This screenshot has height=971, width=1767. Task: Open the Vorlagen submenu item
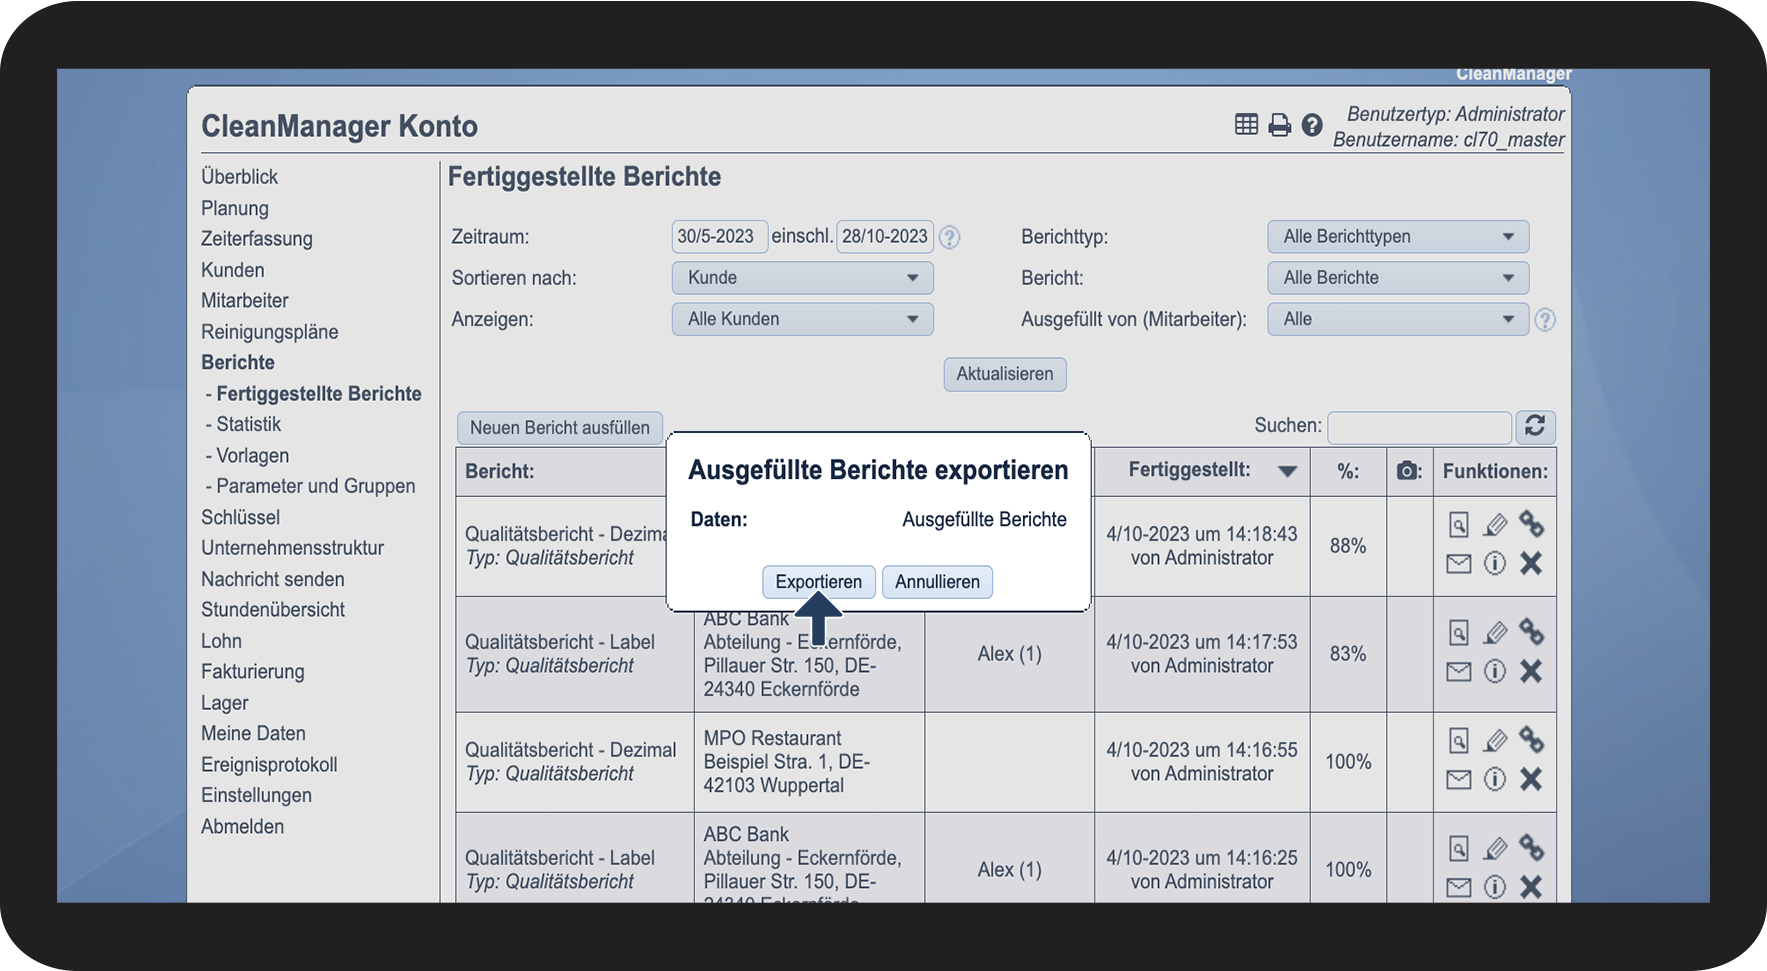pos(253,455)
